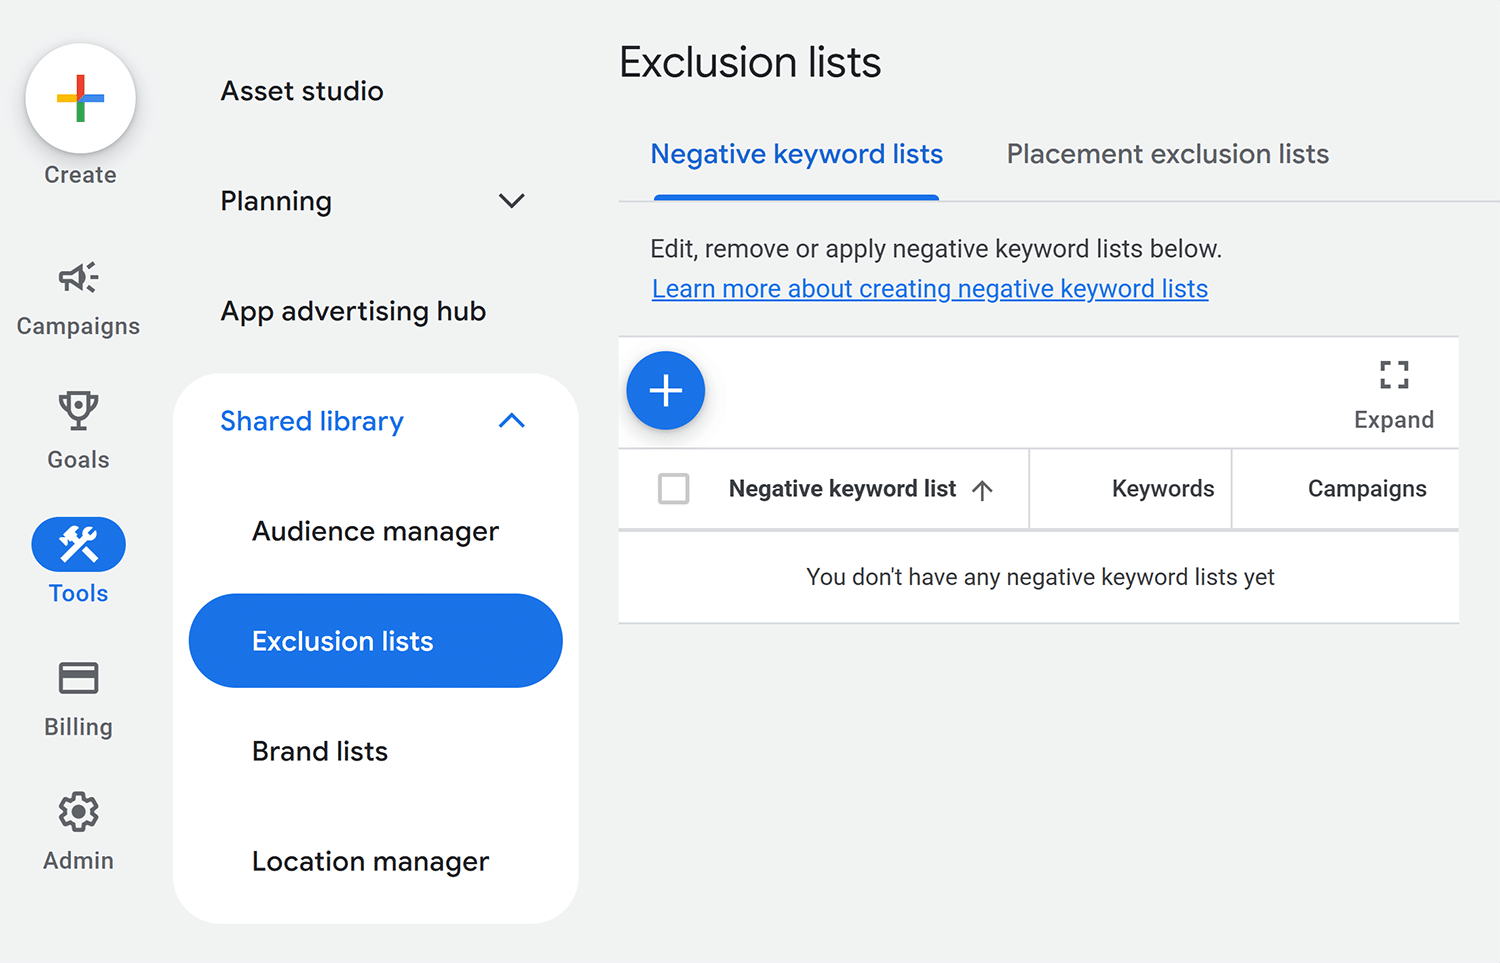Open the Negative keyword lists tab
Image resolution: width=1500 pixels, height=963 pixels.
(x=797, y=154)
